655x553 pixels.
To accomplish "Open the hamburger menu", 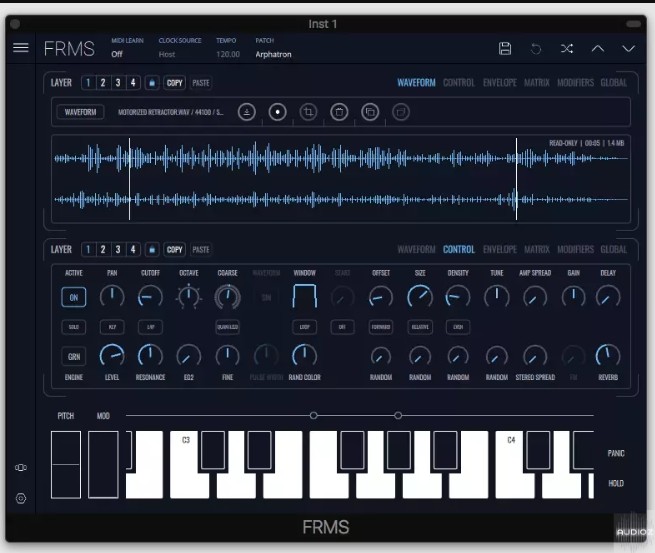I will tap(20, 48).
